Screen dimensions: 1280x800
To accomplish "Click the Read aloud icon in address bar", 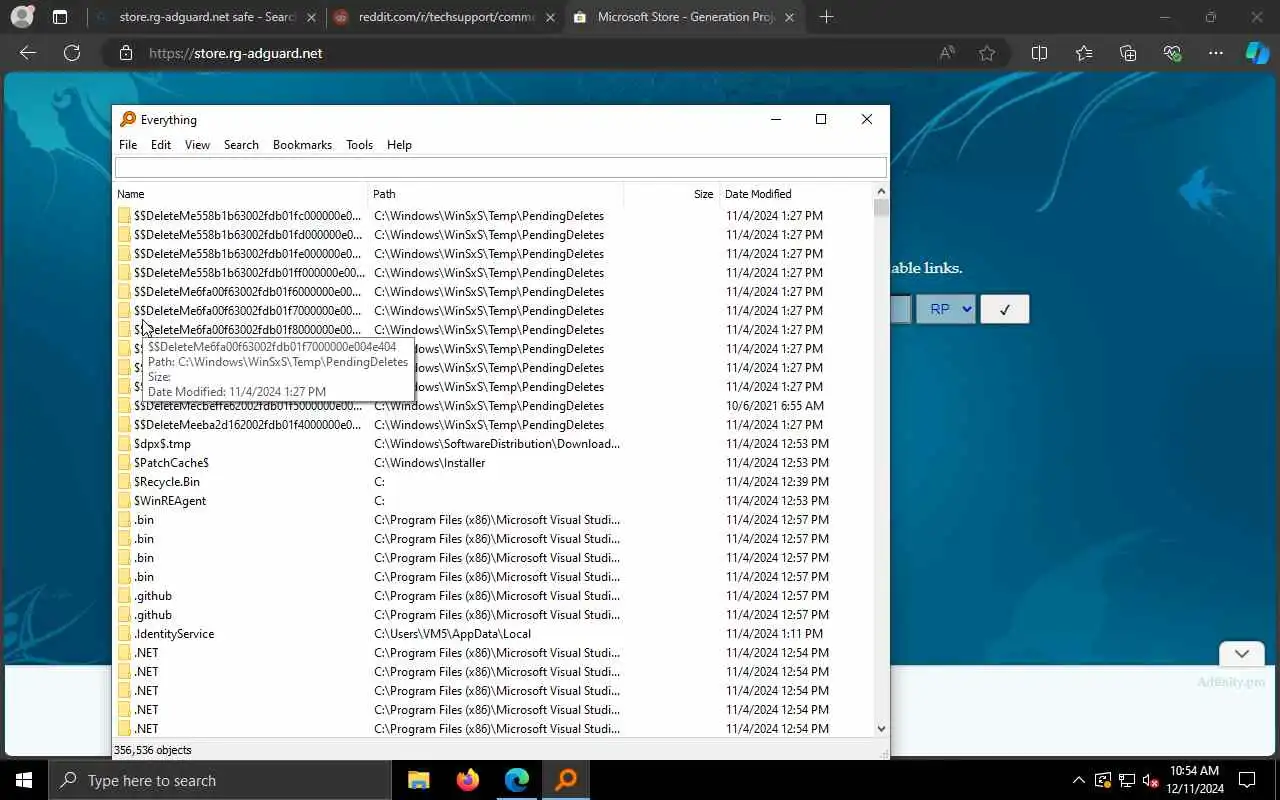I will [x=946, y=53].
